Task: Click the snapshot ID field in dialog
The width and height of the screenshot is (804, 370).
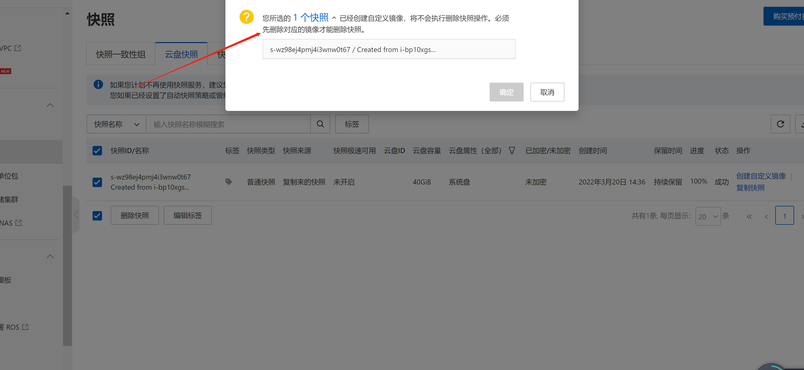Action: click(x=389, y=49)
